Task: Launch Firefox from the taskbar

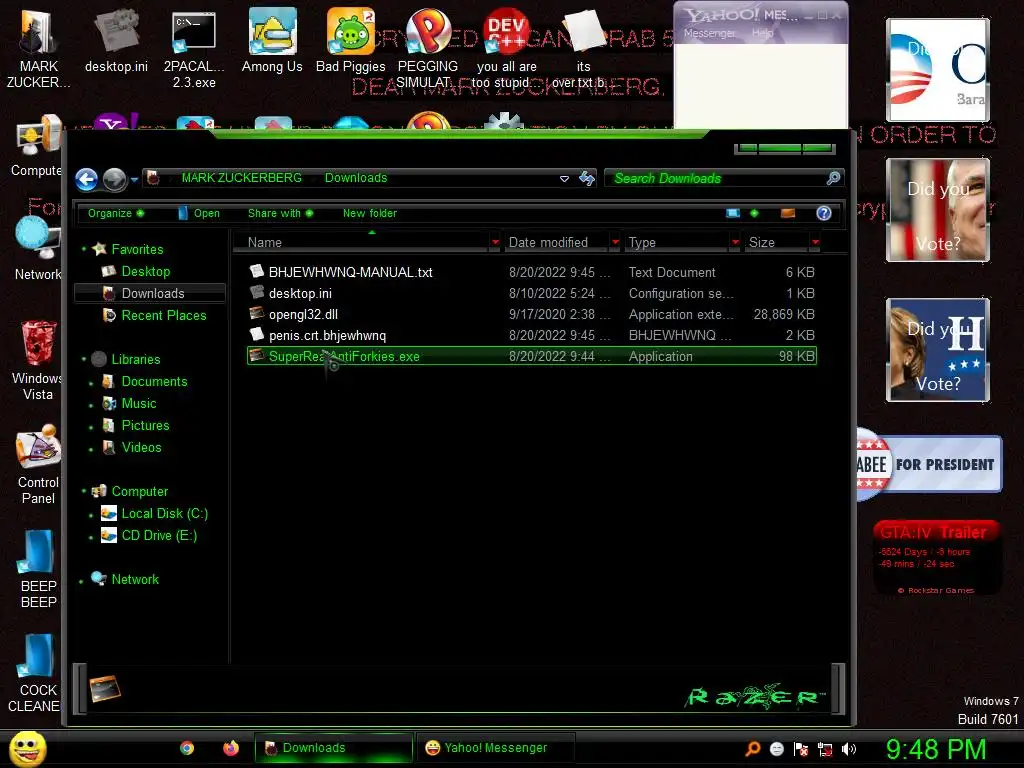Action: (231, 748)
